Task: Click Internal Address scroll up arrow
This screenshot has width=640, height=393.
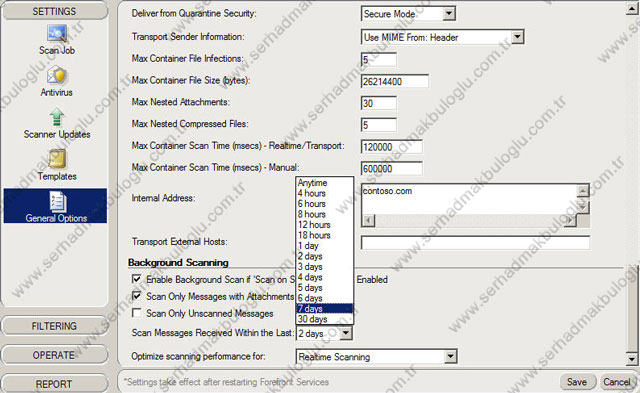Action: click(x=582, y=191)
